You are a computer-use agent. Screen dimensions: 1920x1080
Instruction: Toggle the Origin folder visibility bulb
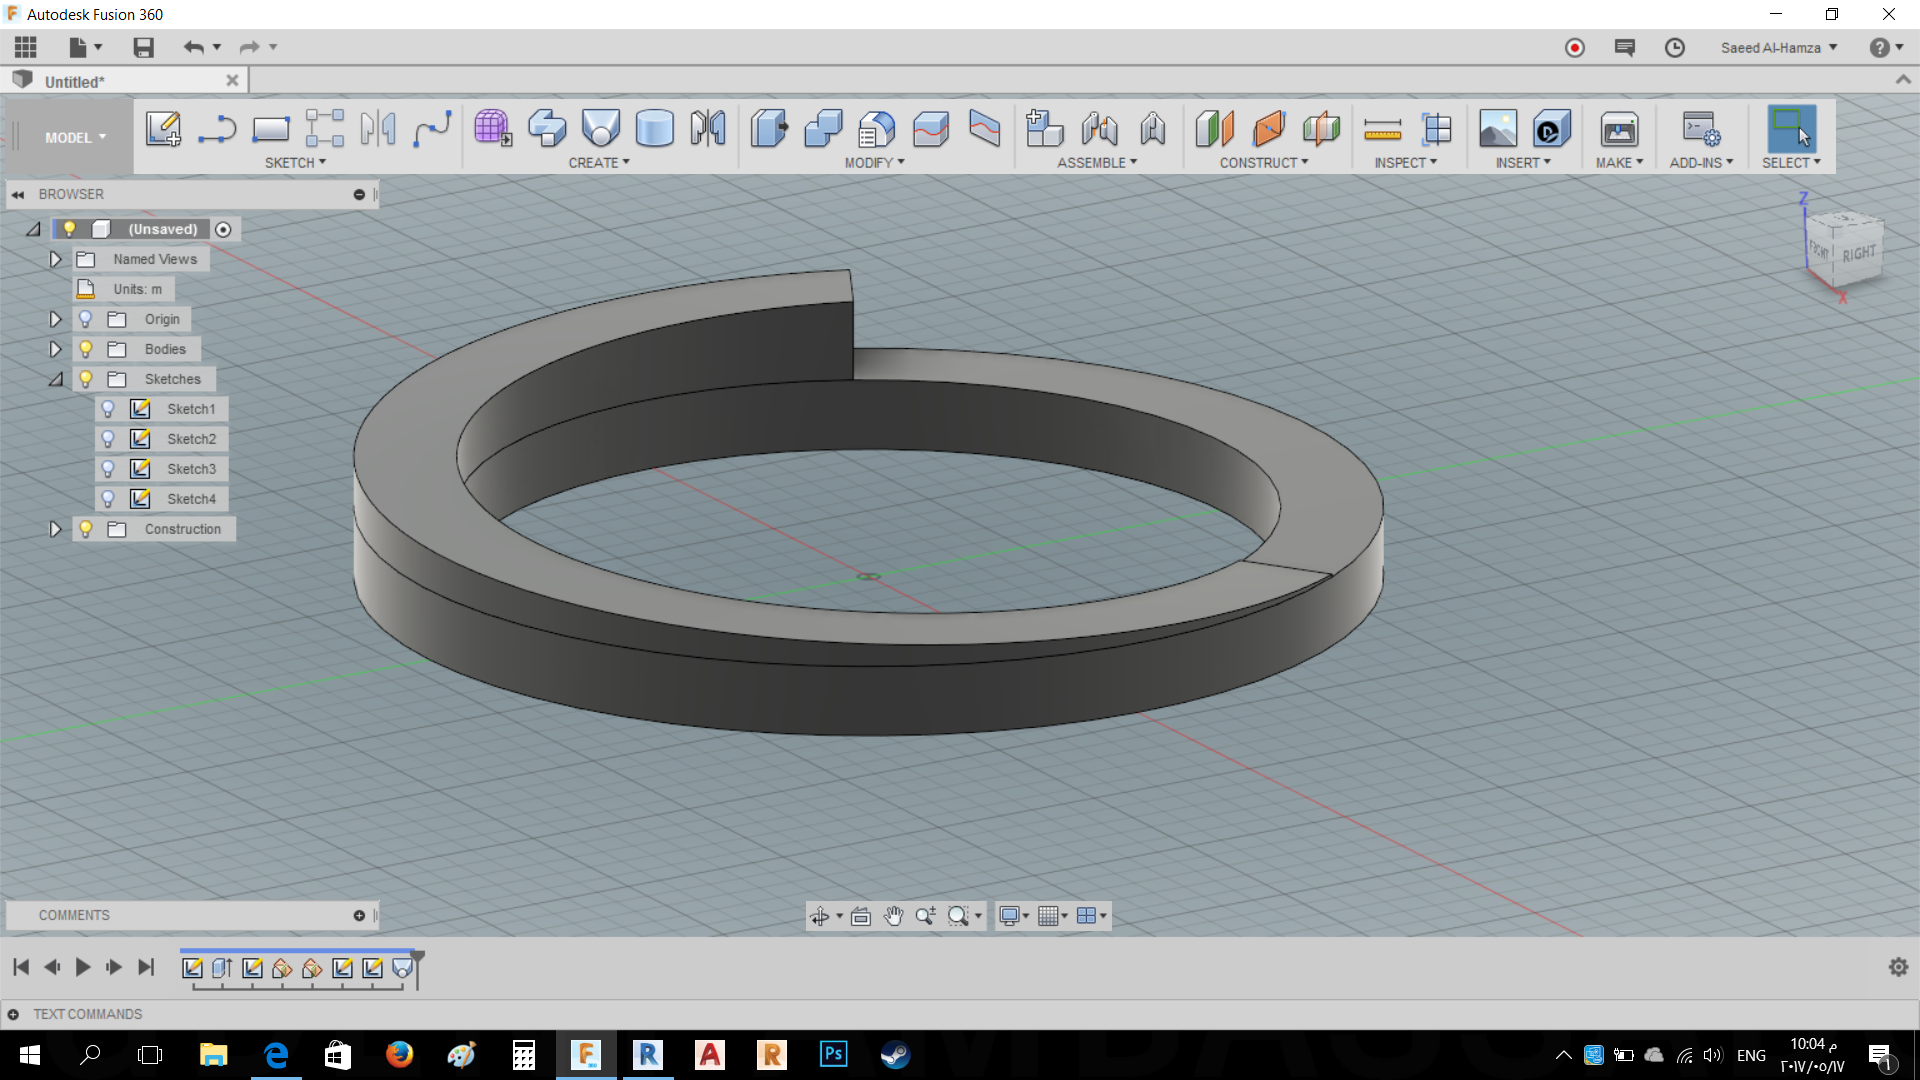pos(86,318)
